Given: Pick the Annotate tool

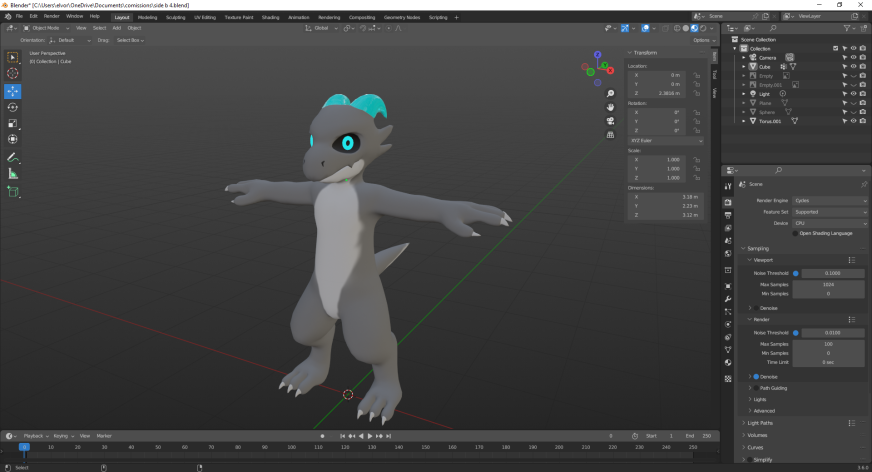Looking at the screenshot, I should 13,157.
